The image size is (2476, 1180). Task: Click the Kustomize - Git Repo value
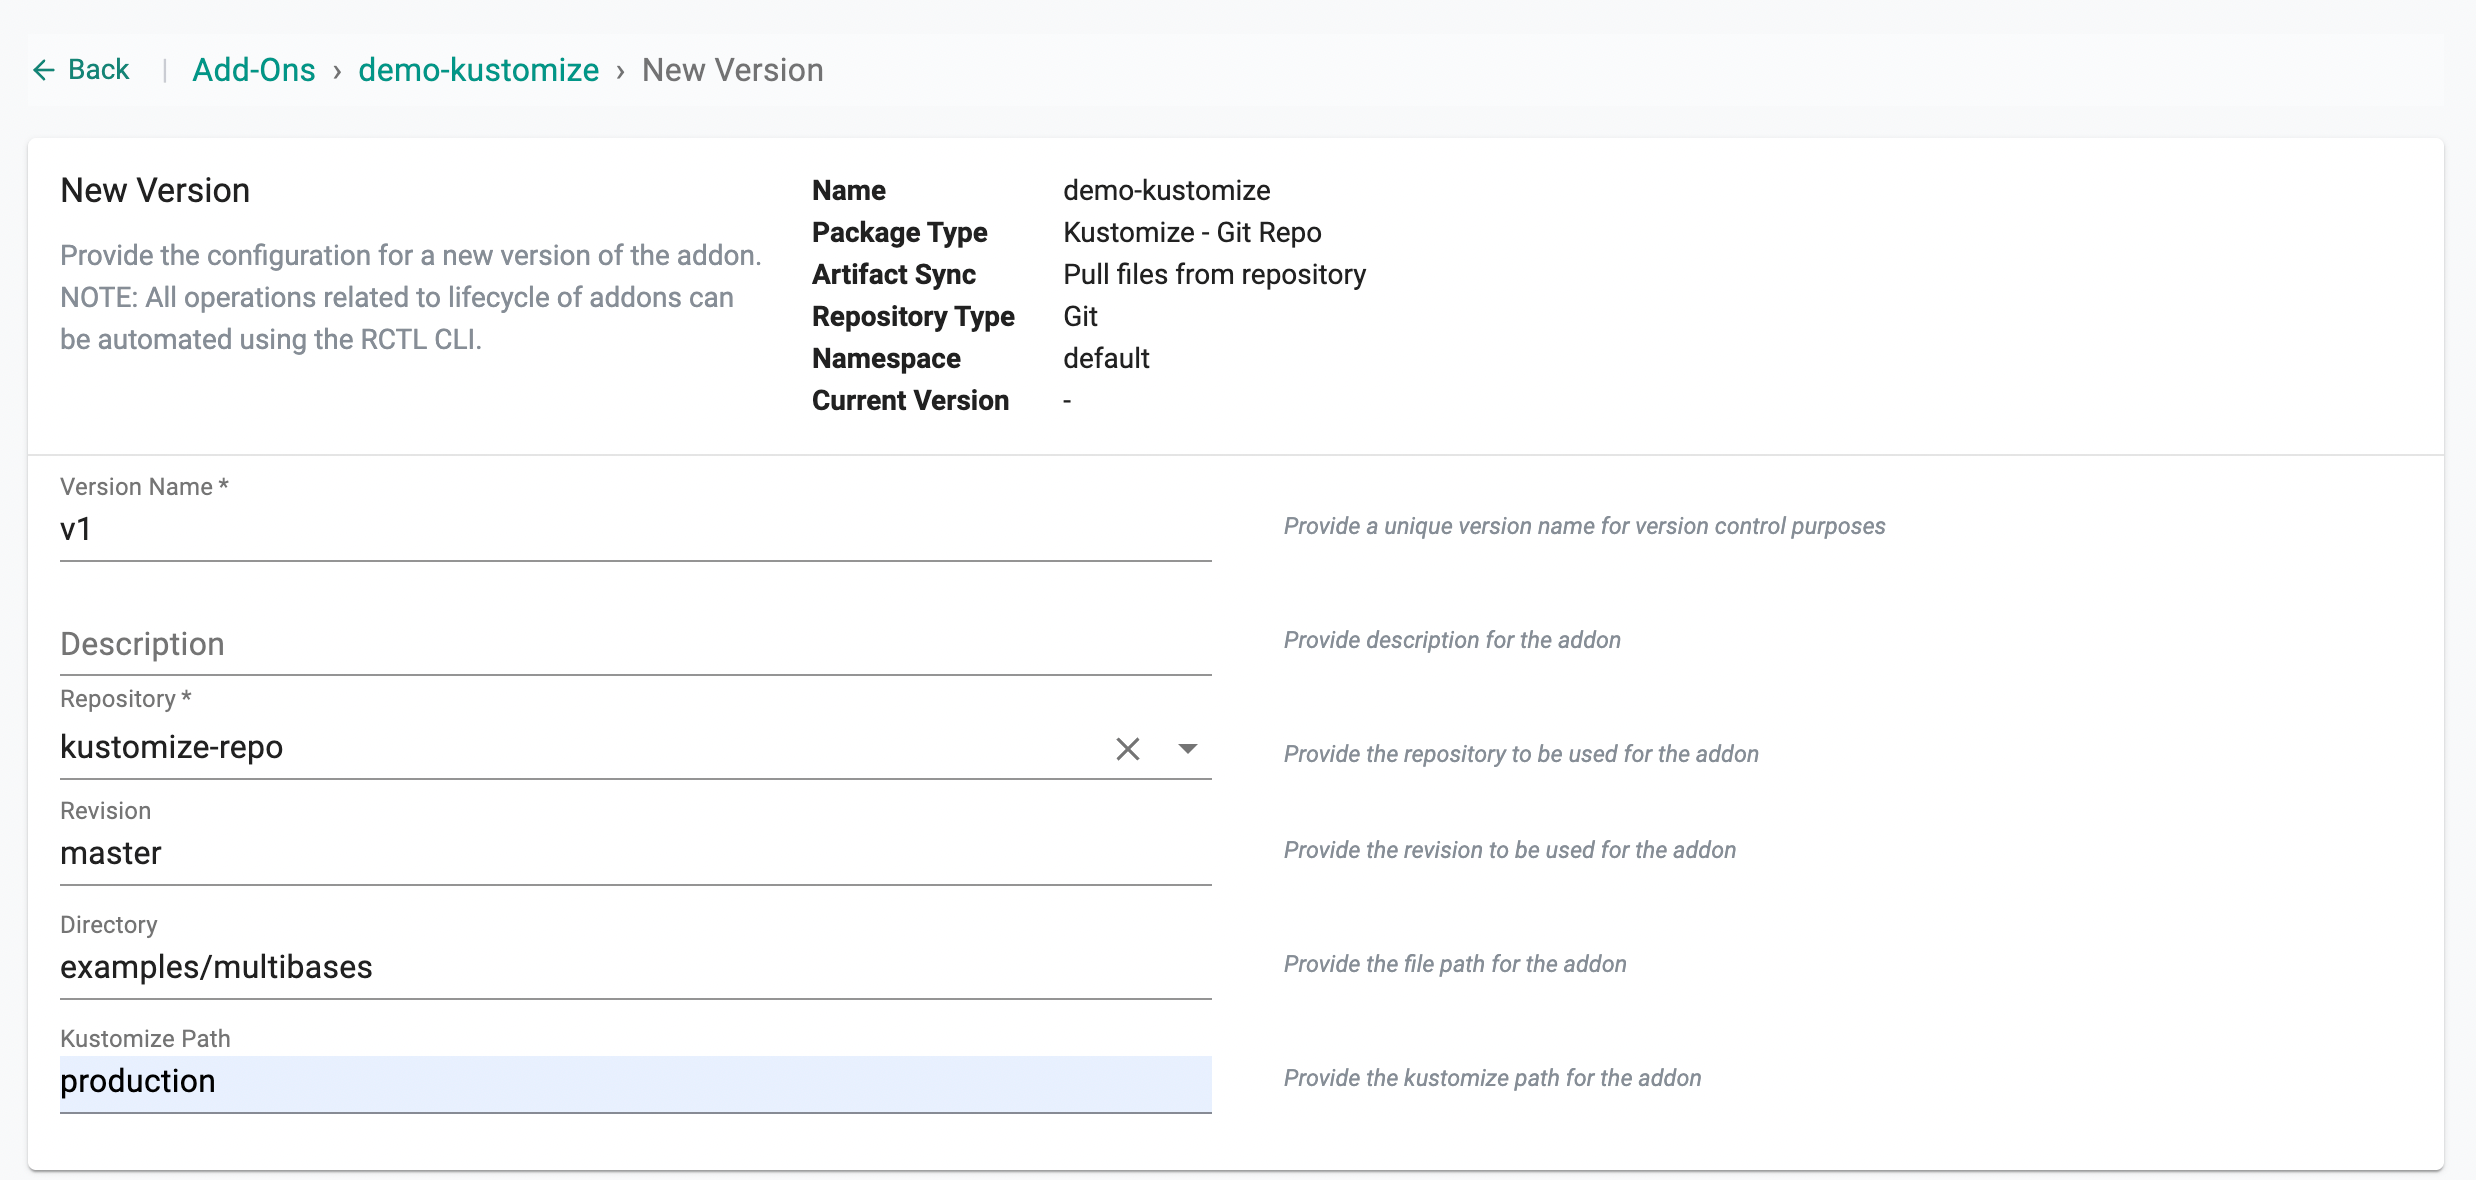click(x=1191, y=232)
